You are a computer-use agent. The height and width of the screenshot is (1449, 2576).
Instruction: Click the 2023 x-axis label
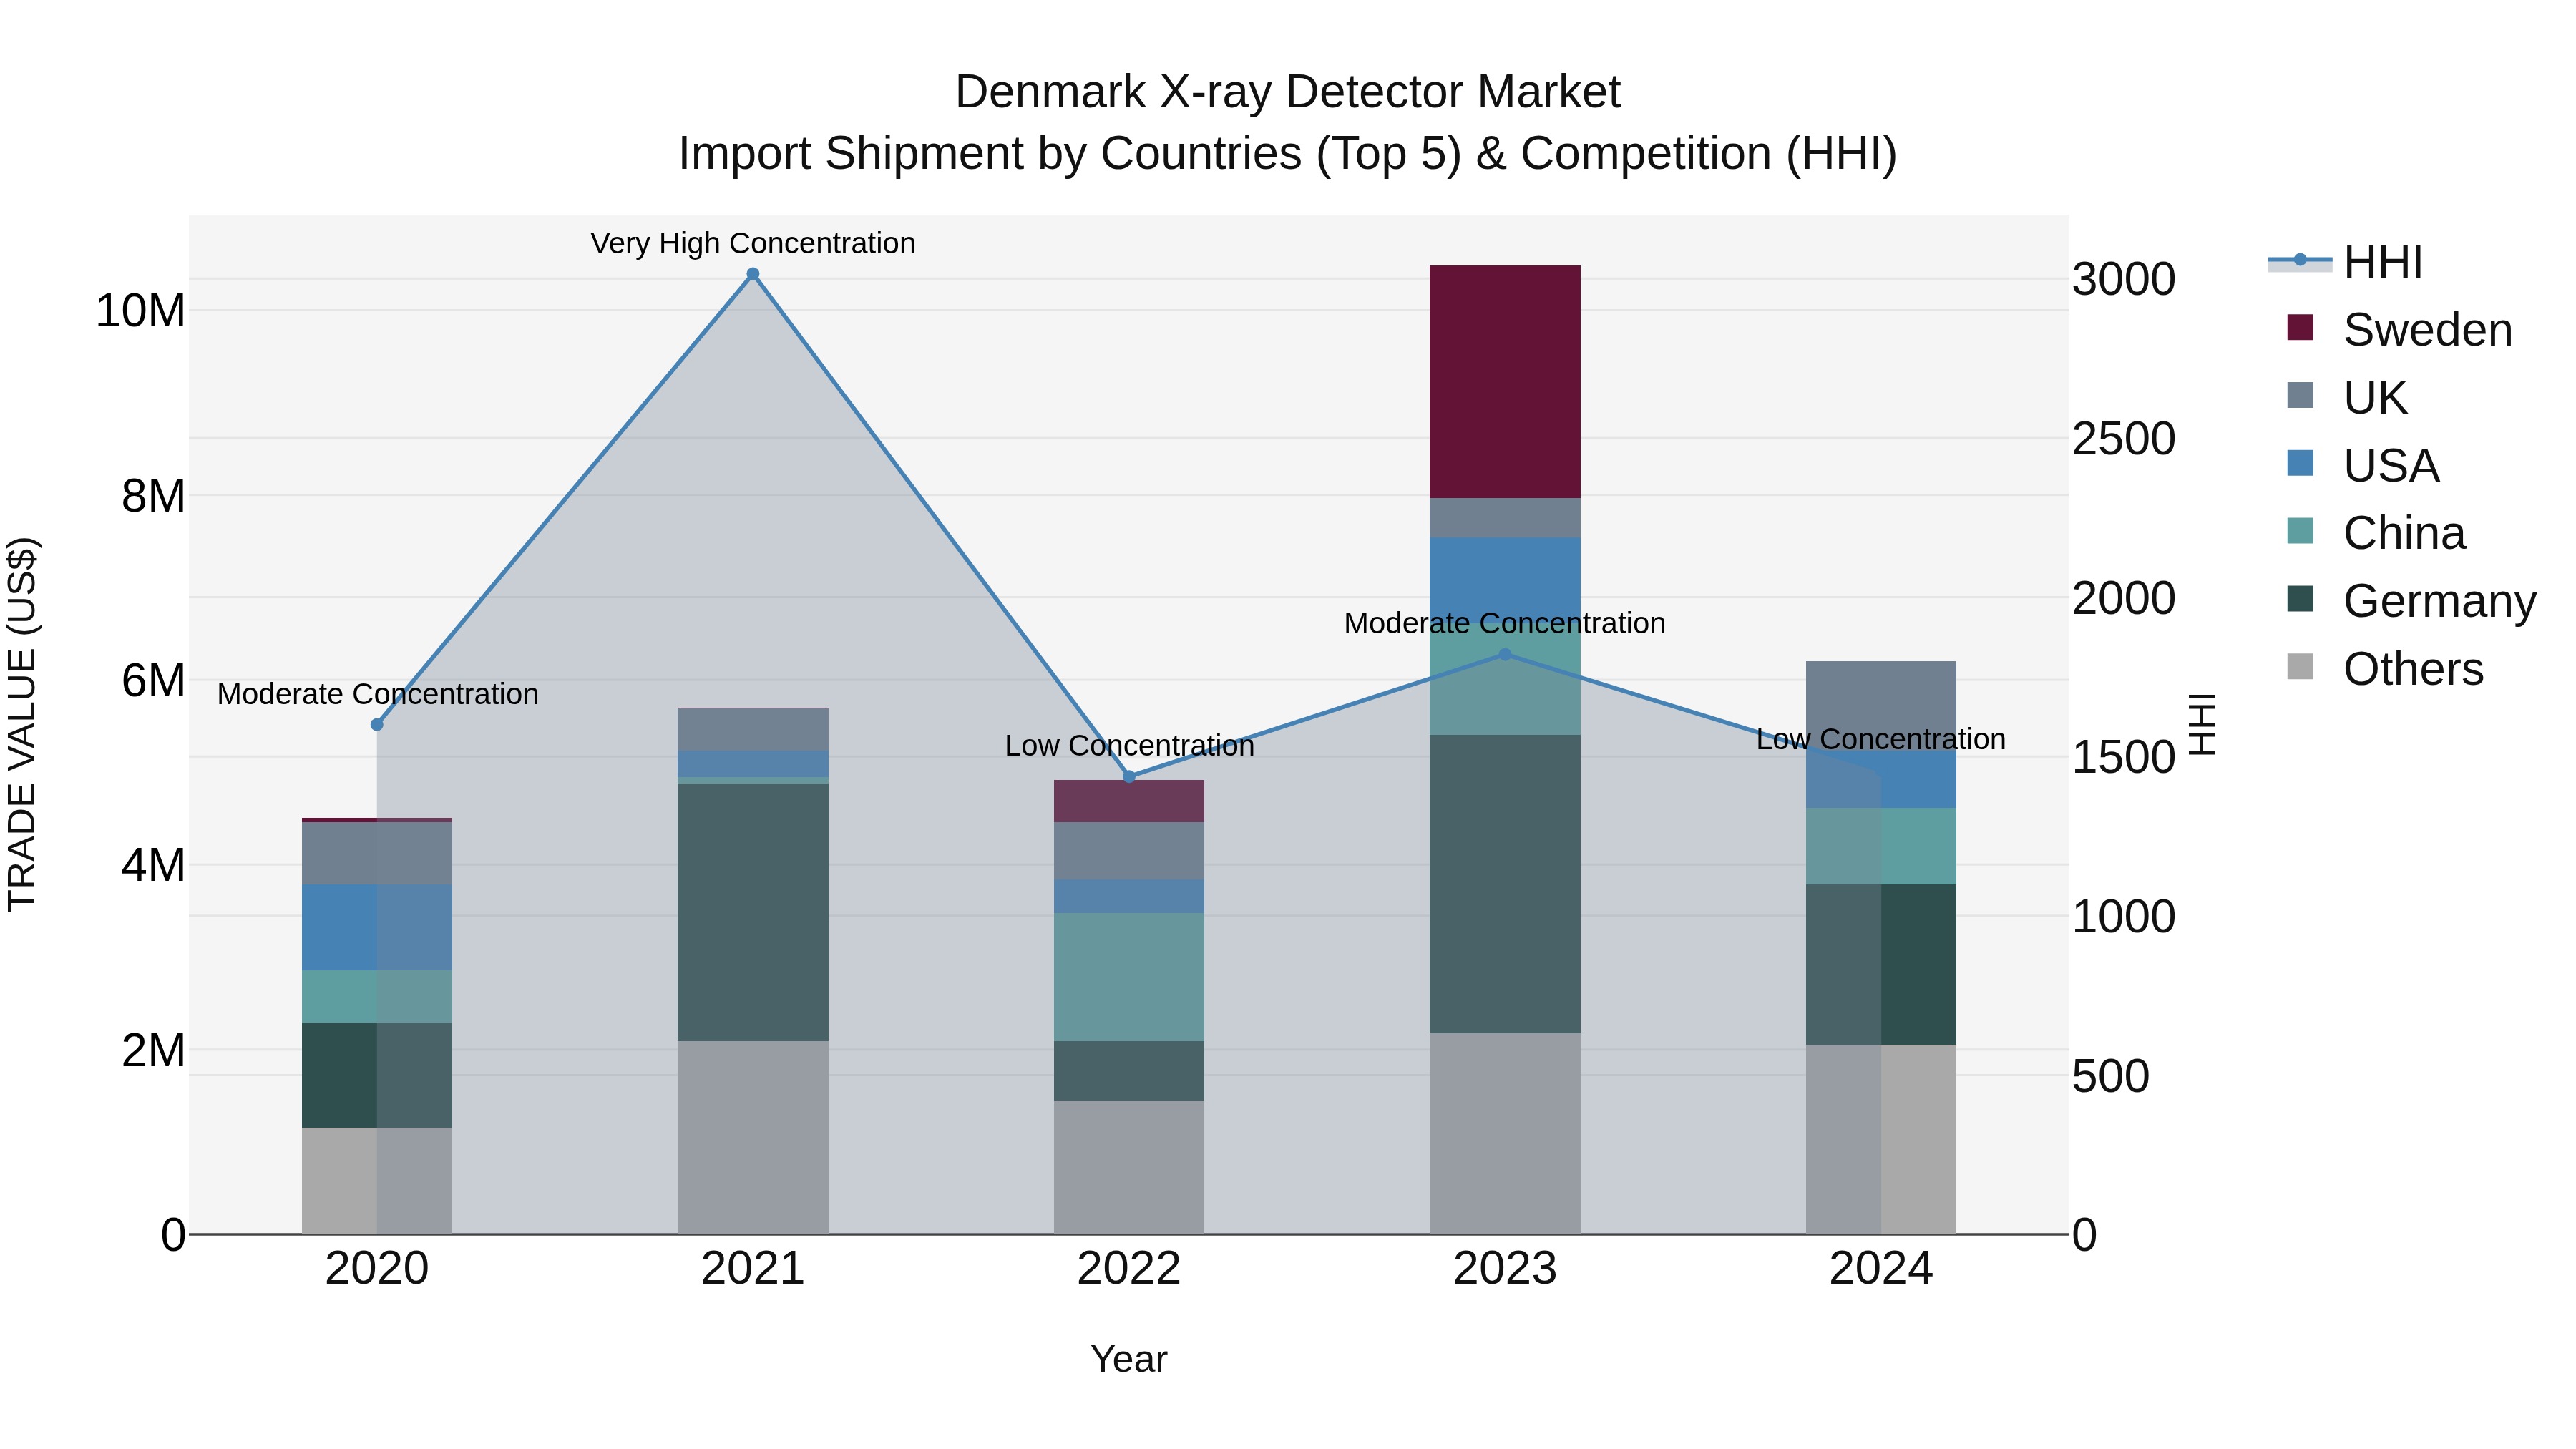pyautogui.click(x=1505, y=1269)
